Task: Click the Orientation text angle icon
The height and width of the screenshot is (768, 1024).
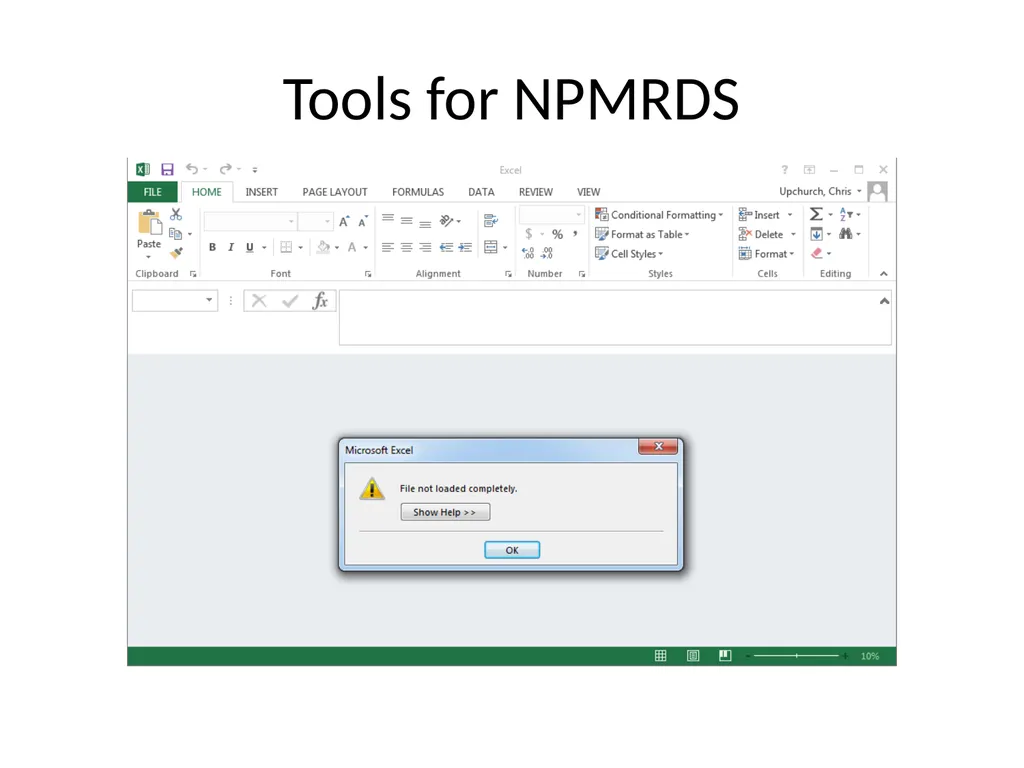Action: [447, 221]
